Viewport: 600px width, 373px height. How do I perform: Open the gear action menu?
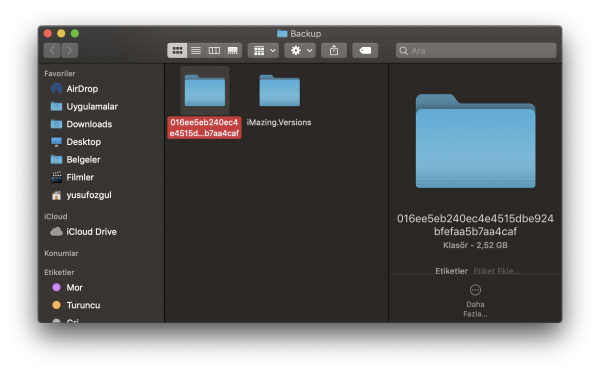pyautogui.click(x=300, y=50)
